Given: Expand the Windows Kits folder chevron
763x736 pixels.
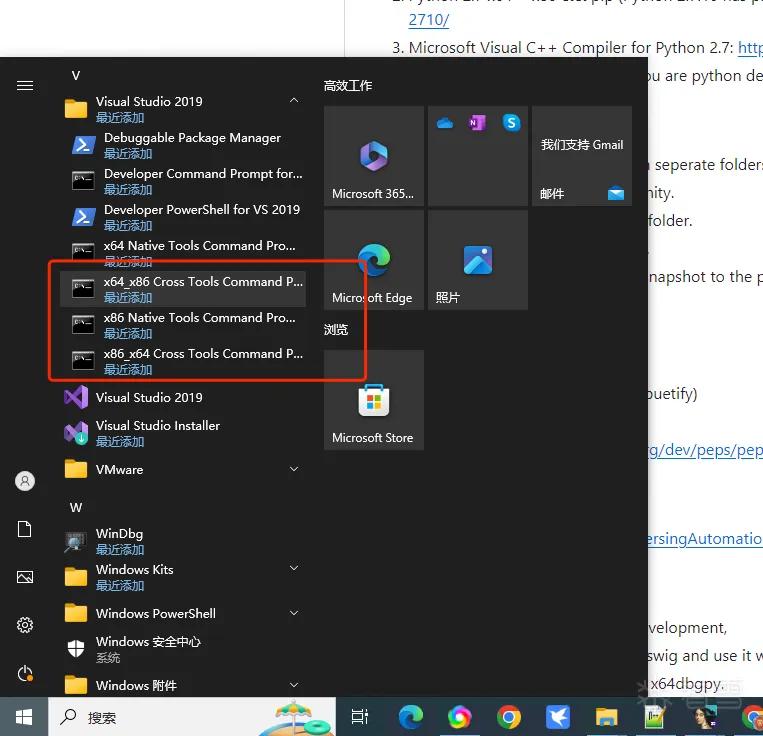Looking at the screenshot, I should 294,568.
